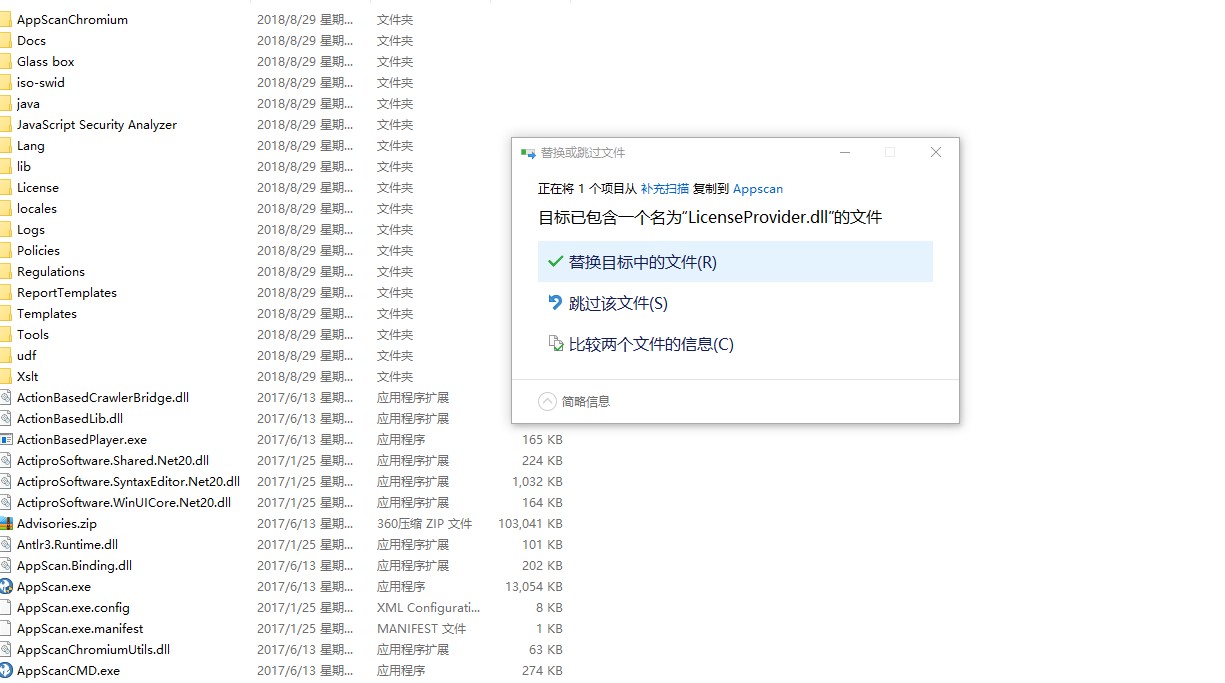The image size is (1225, 683).
Task: Select the Logs folder icon
Action: (5, 229)
